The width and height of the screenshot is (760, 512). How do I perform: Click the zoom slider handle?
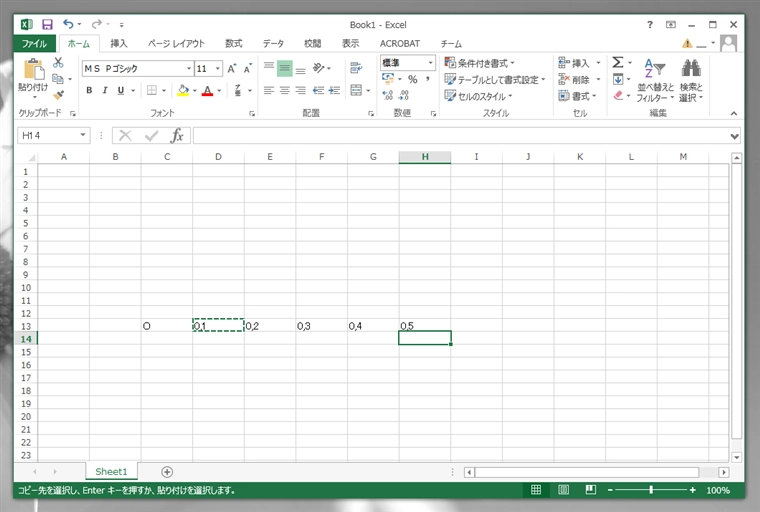[x=651, y=490]
